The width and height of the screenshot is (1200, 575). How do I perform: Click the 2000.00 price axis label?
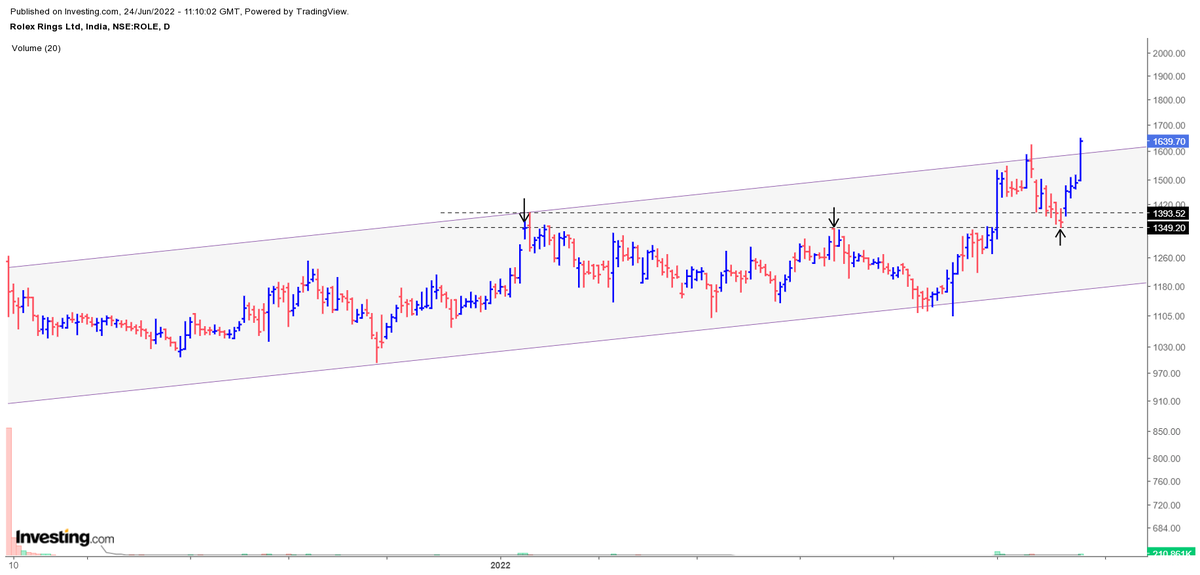[1168, 53]
